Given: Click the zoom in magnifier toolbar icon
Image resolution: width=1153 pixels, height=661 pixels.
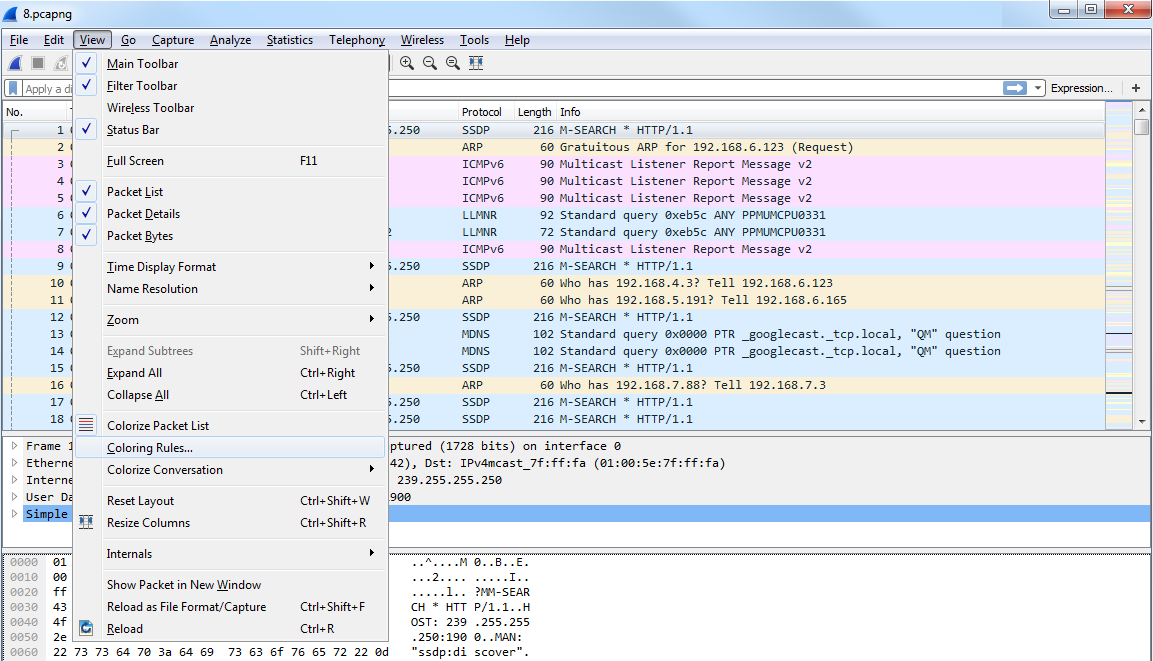Looking at the screenshot, I should click(x=407, y=63).
